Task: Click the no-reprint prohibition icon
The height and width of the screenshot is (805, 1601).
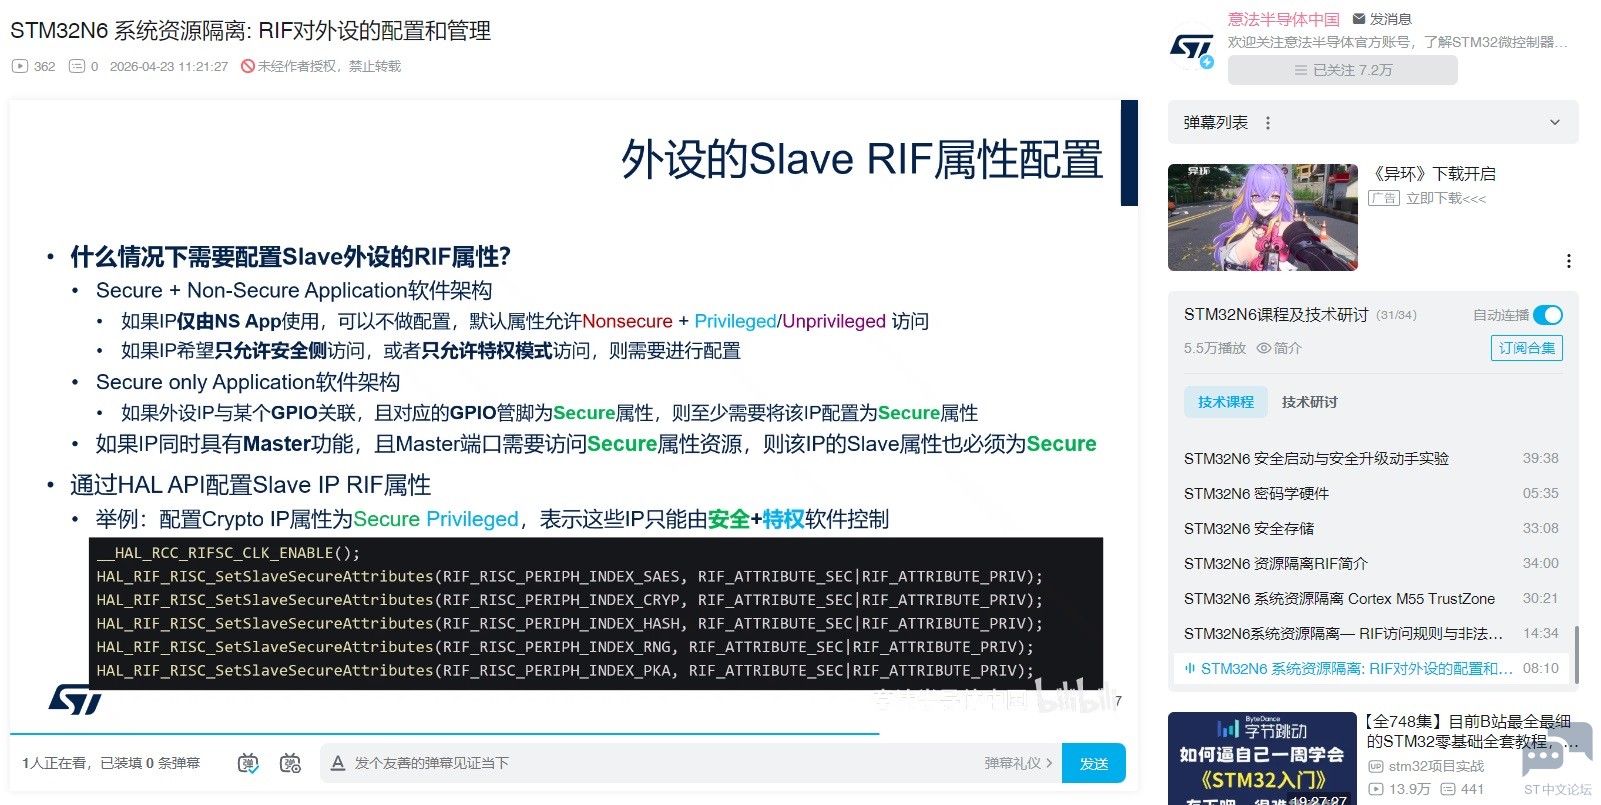Action: [x=247, y=66]
